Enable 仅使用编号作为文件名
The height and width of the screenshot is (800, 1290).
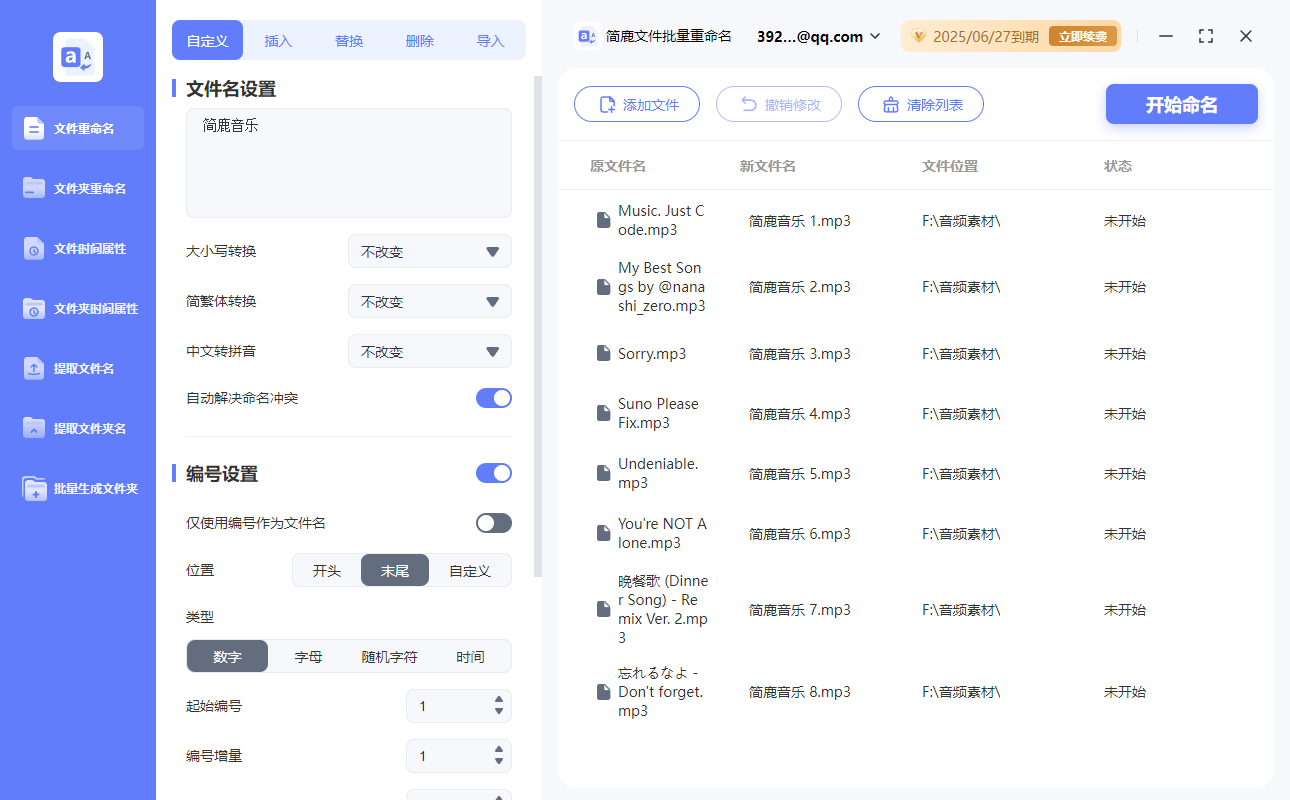(x=493, y=522)
